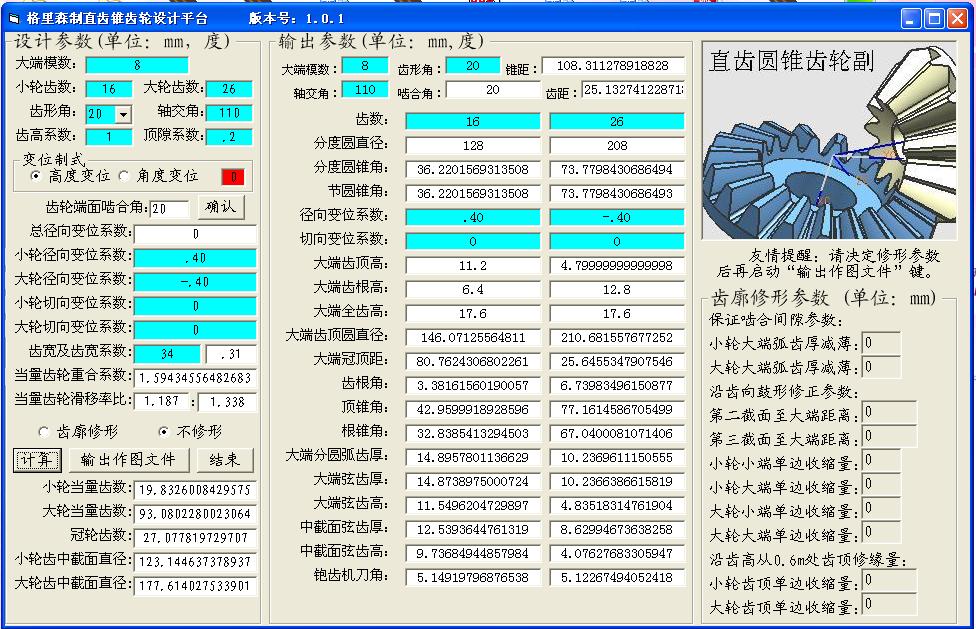Click the 刨齿机刀角 value 5.14919796876538
The image size is (976, 629).
click(x=473, y=577)
